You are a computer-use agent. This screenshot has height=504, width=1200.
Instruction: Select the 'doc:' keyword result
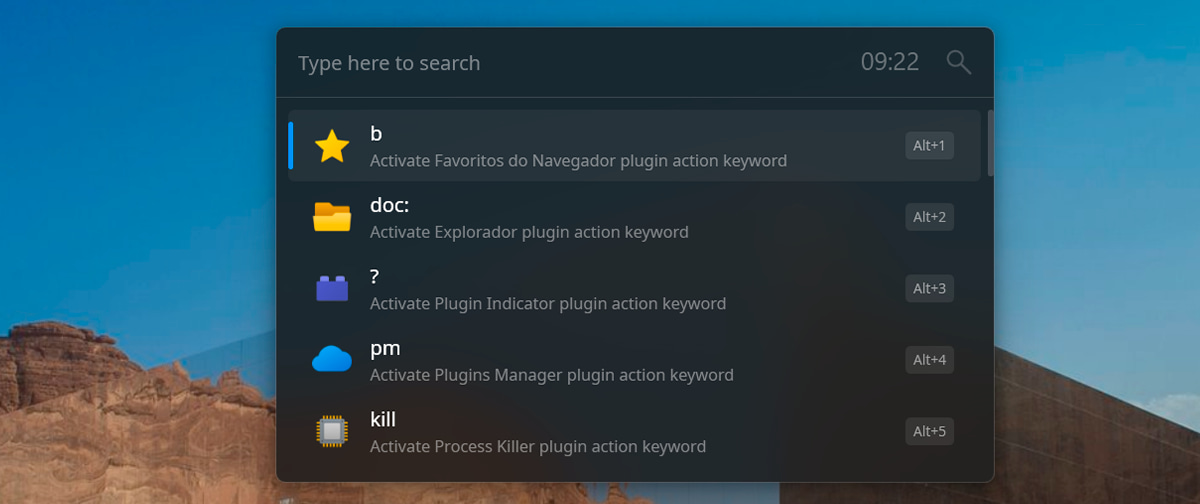coord(634,217)
